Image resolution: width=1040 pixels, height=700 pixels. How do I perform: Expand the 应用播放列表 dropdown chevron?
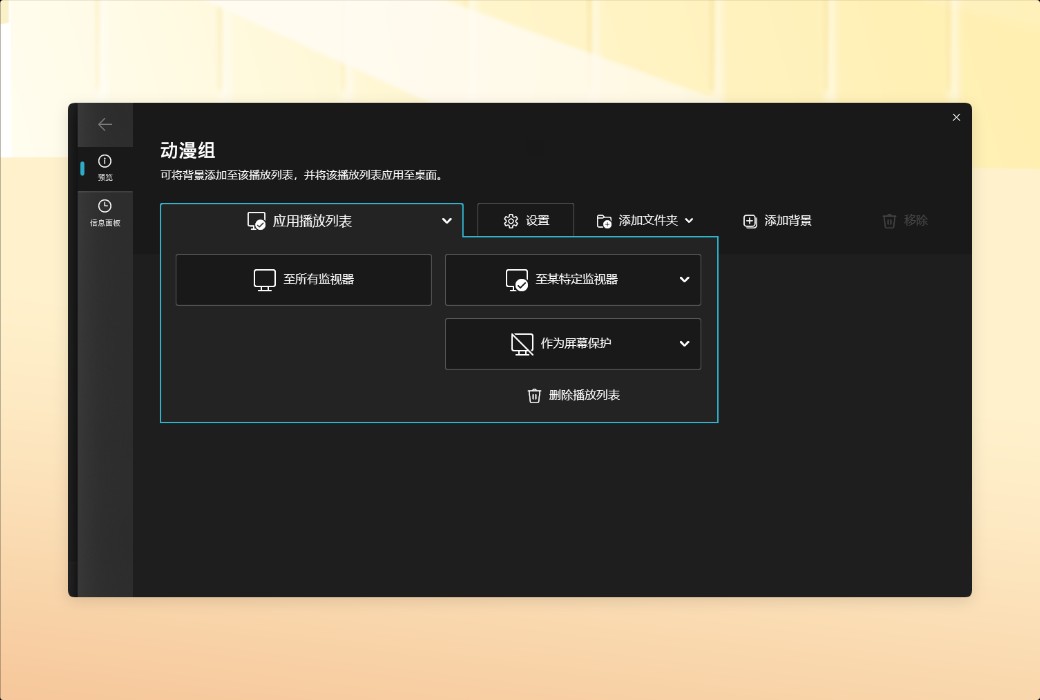[446, 221]
